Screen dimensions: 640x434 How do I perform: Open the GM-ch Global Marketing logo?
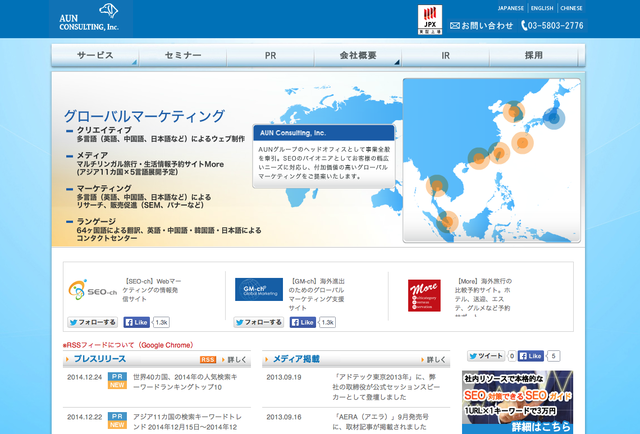(259, 289)
